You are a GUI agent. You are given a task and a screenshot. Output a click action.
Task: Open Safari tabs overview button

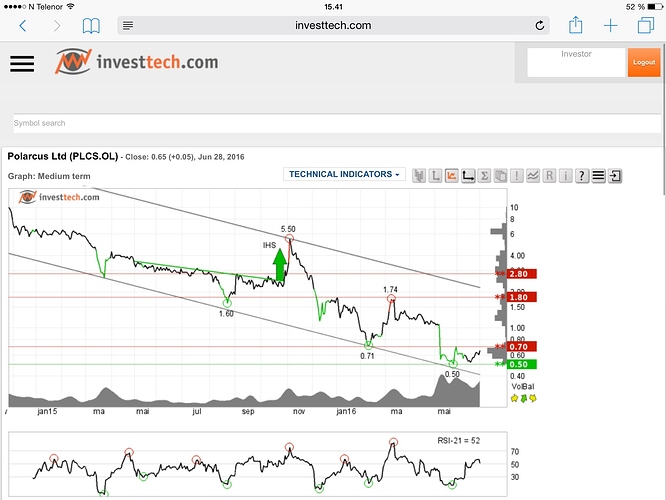pos(645,25)
